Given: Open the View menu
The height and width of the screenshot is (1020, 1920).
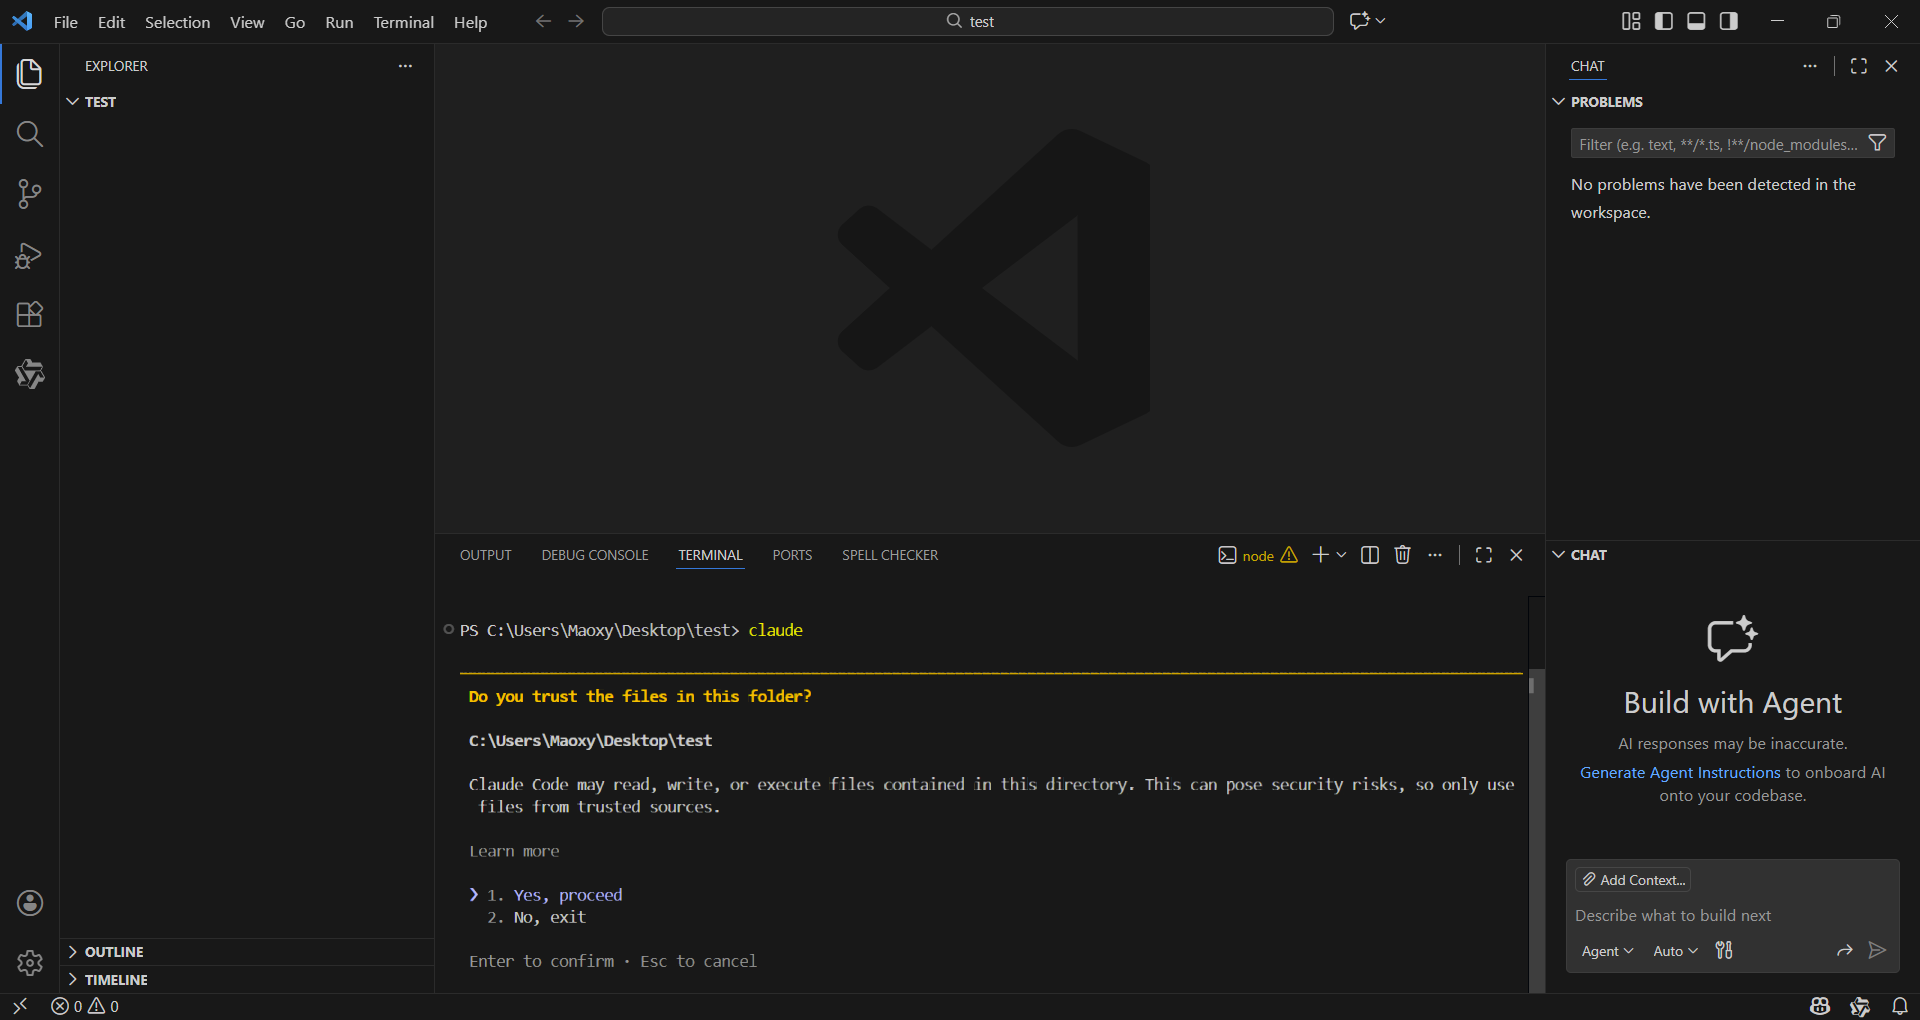Looking at the screenshot, I should point(247,22).
